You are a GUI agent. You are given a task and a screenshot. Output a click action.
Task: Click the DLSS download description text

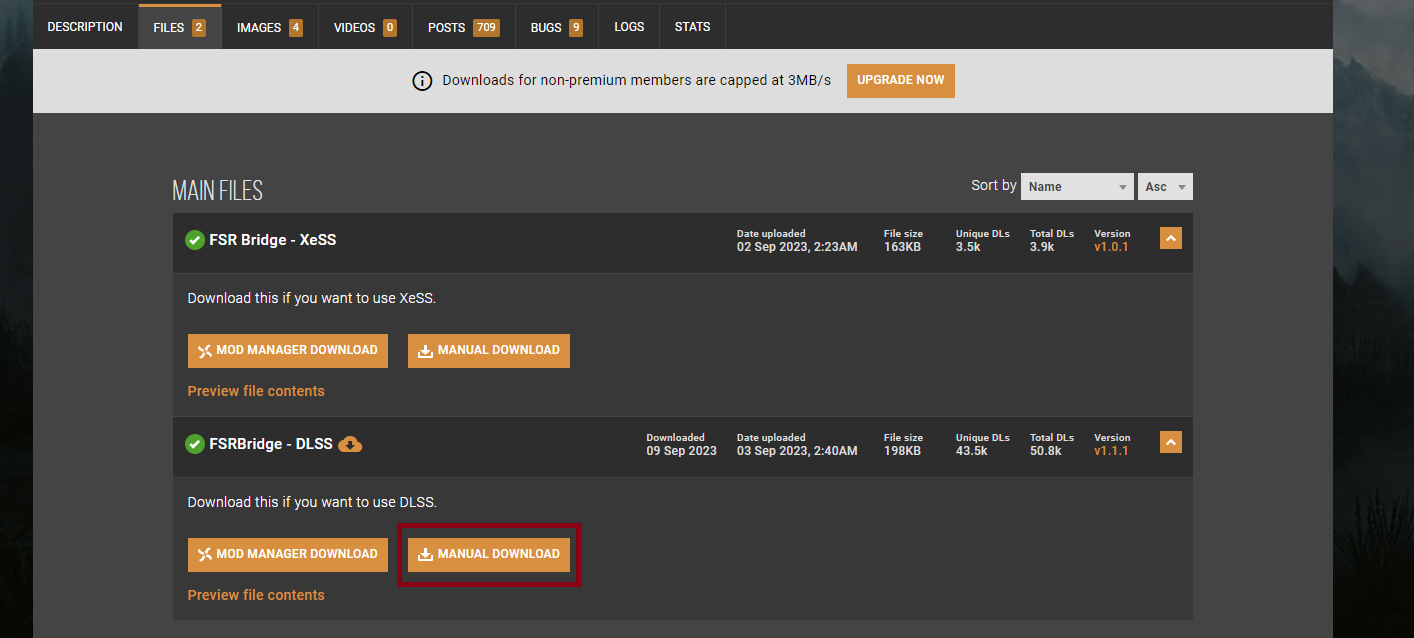(x=312, y=502)
